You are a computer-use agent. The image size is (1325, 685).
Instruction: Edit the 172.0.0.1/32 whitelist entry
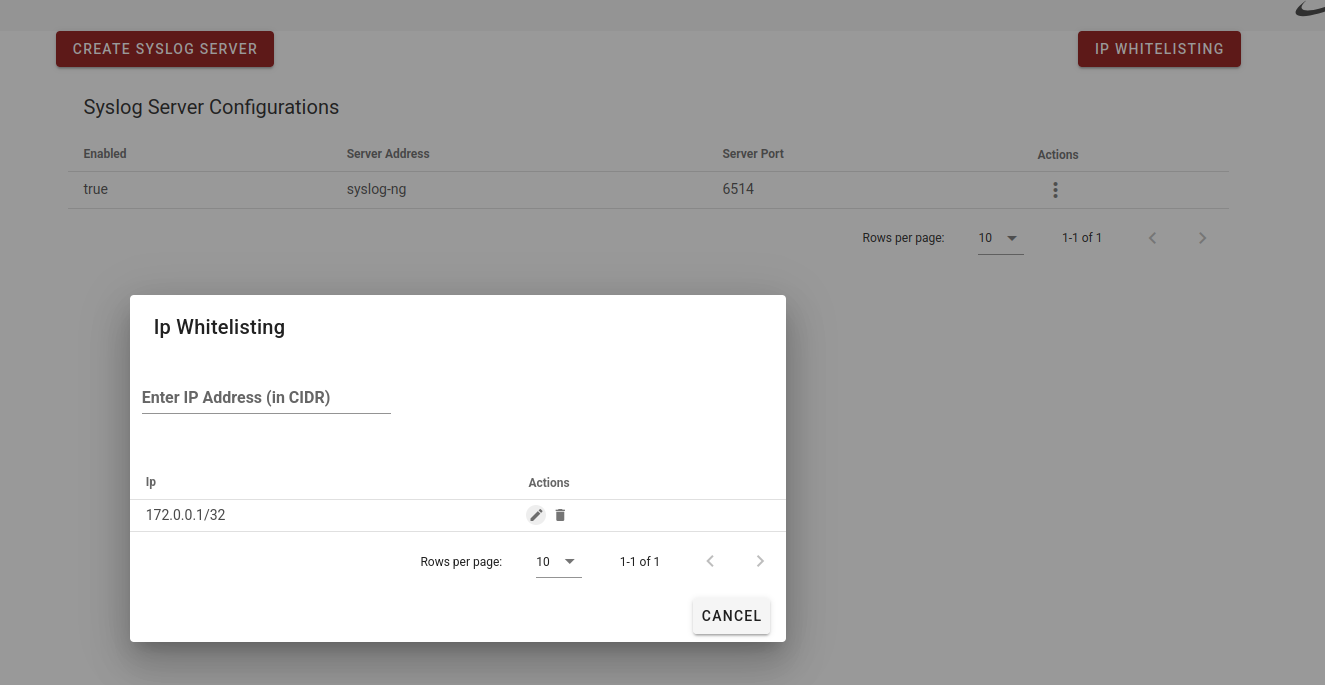(536, 515)
